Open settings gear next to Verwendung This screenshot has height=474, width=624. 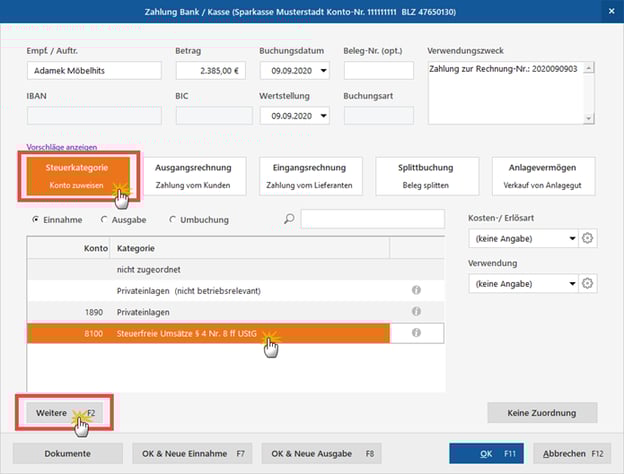(588, 284)
